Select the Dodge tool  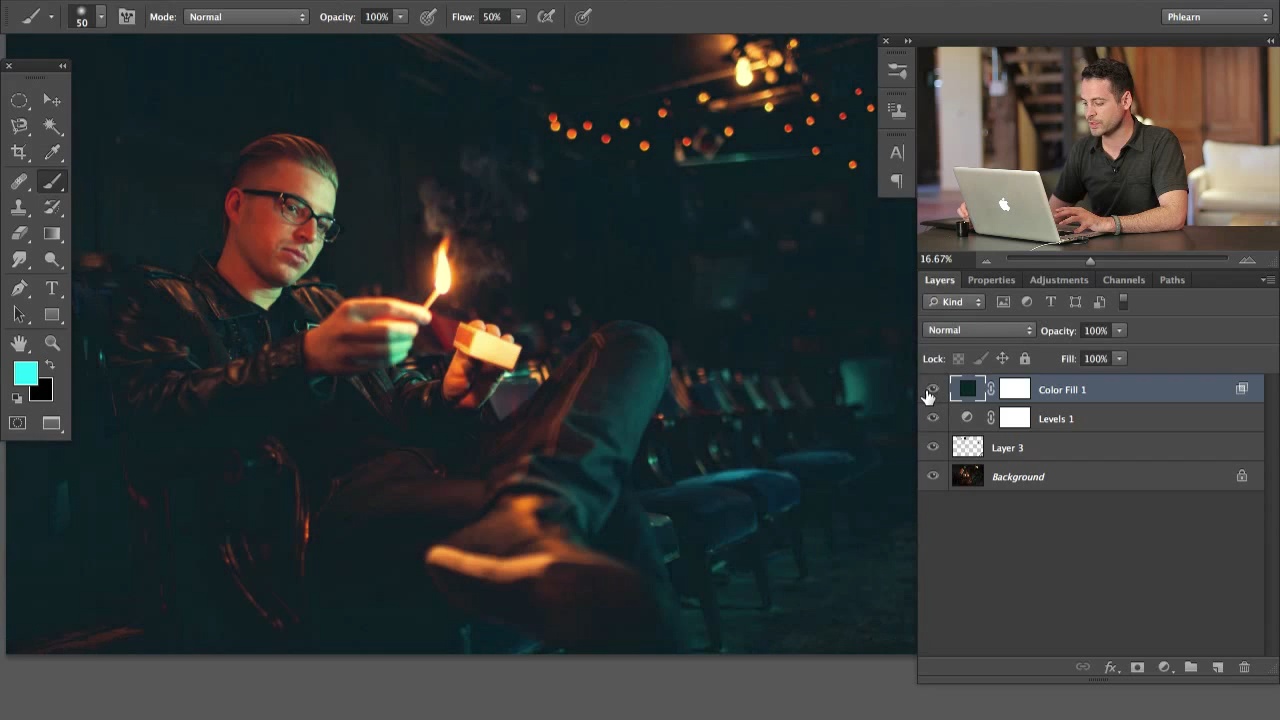(x=52, y=260)
